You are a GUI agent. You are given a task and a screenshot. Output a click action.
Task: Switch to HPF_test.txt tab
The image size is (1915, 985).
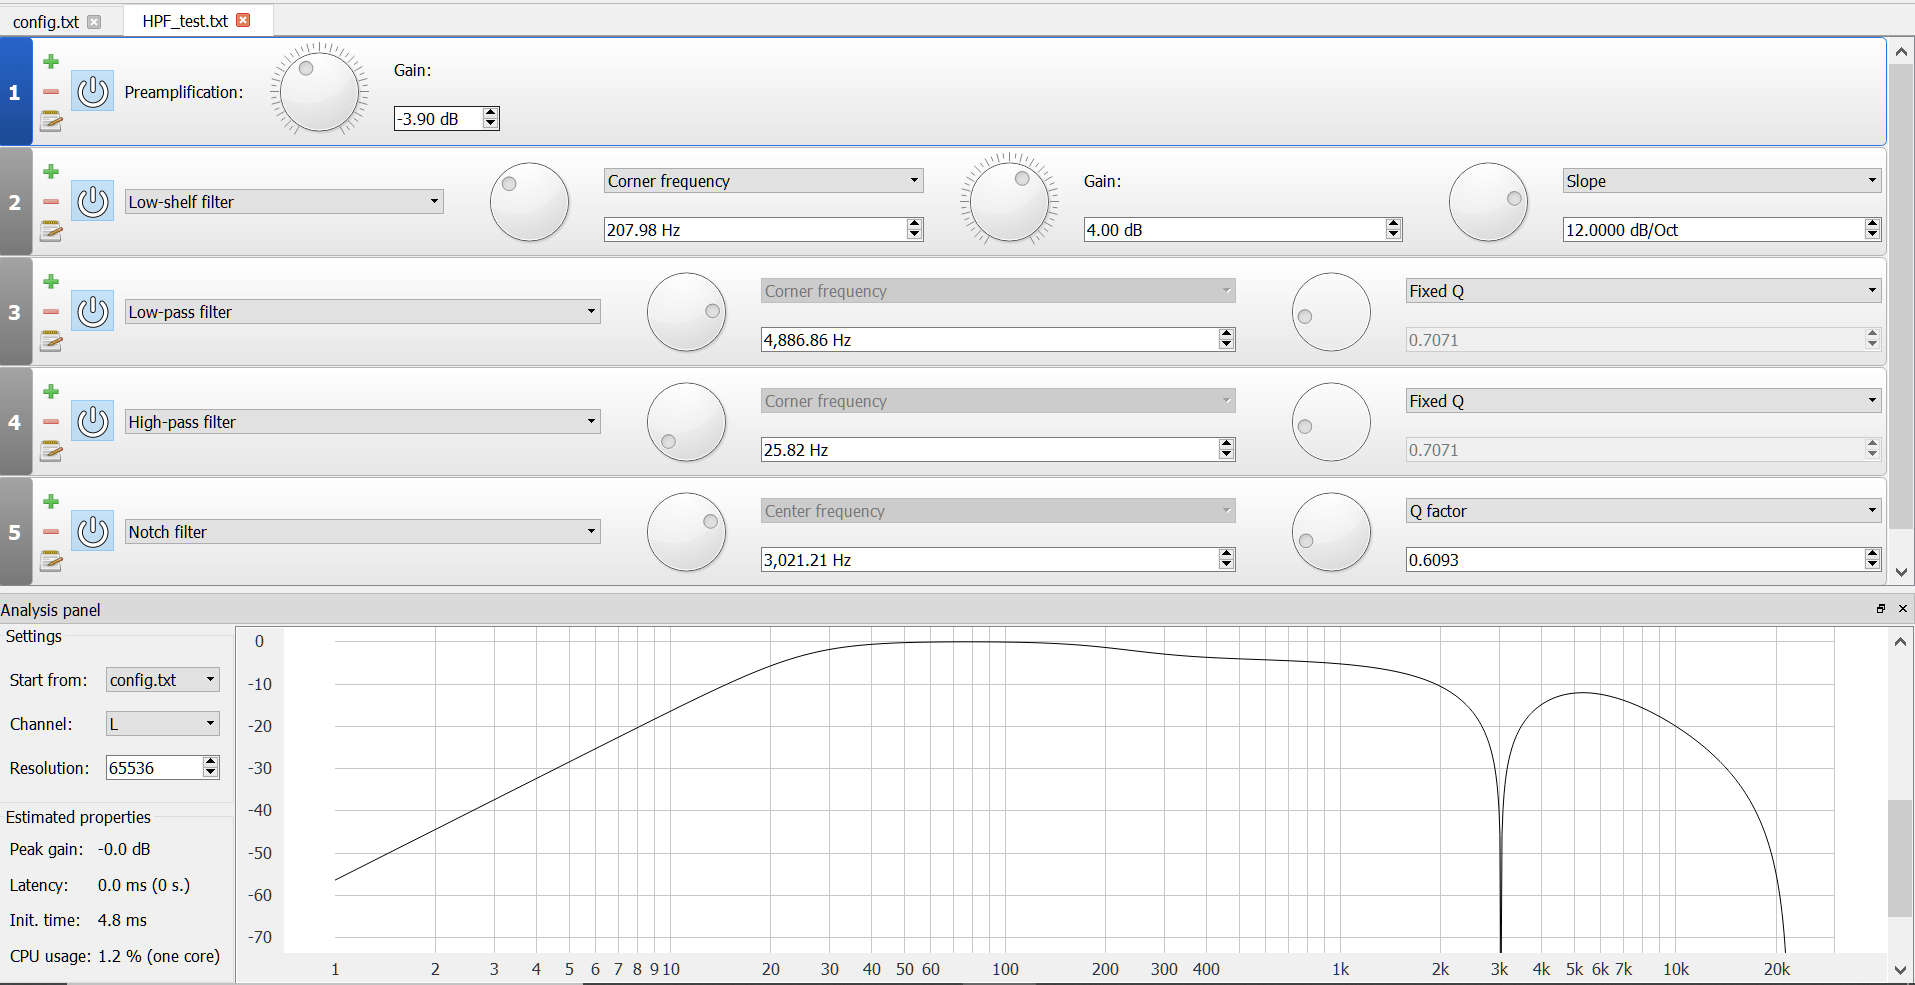pos(185,21)
